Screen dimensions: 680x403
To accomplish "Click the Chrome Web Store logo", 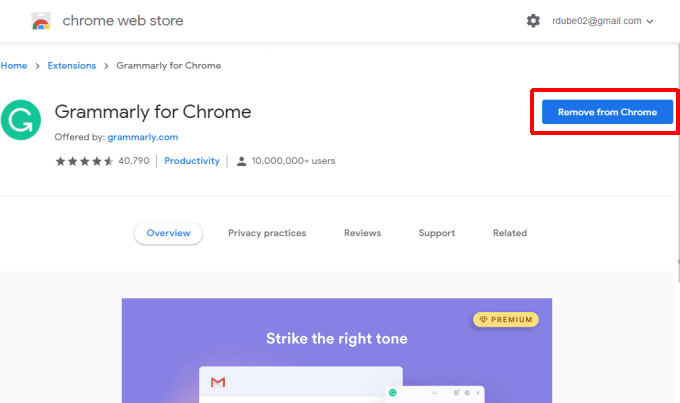I will (41, 21).
